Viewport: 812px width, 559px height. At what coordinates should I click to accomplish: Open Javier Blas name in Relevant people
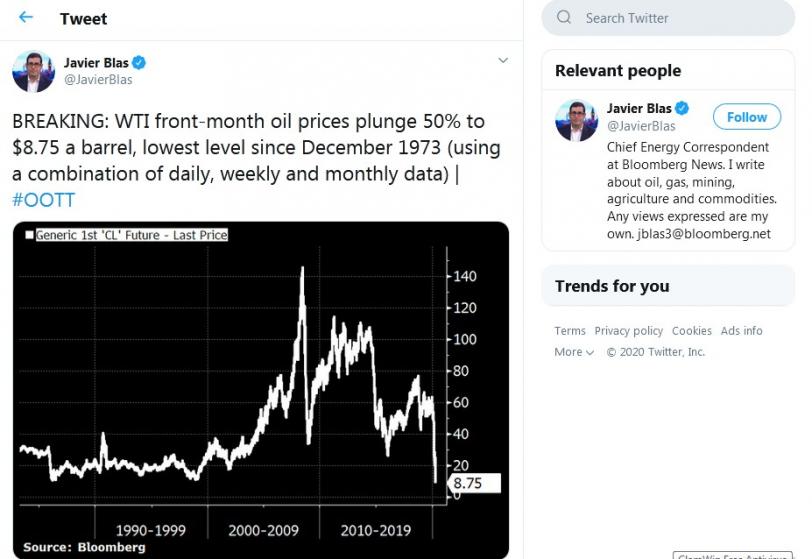pos(639,108)
